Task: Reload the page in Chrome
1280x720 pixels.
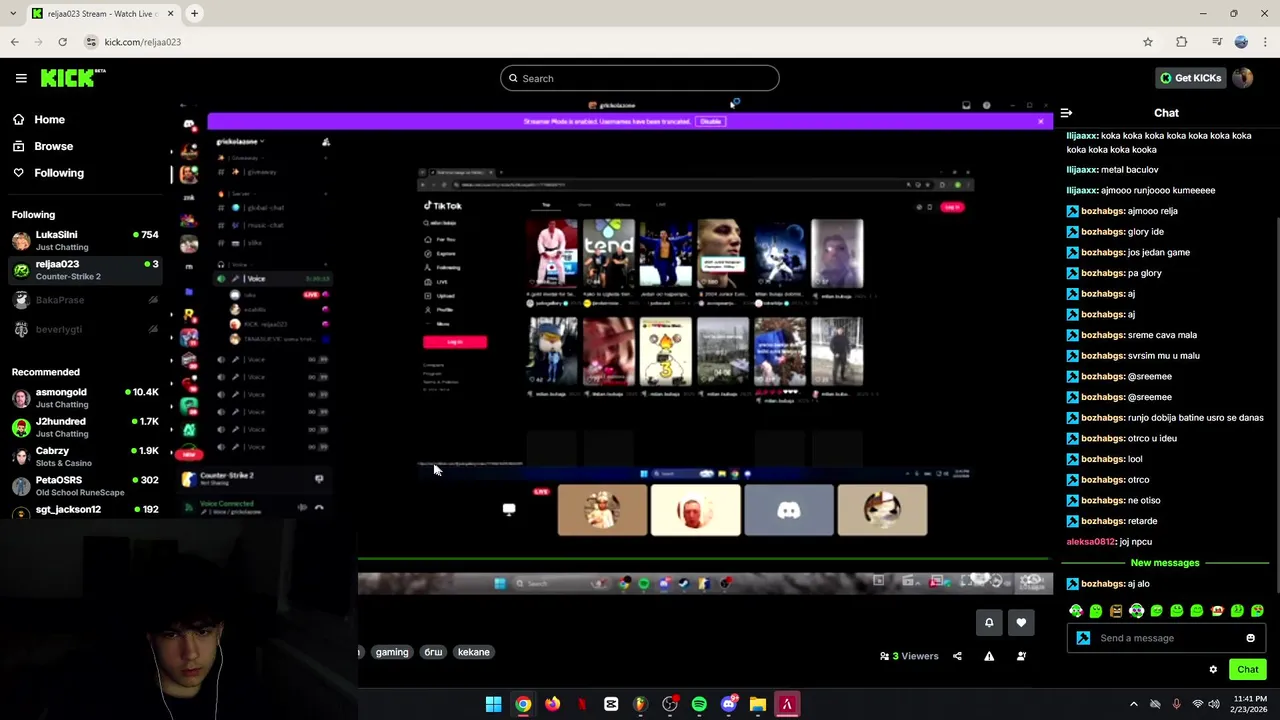Action: click(62, 42)
